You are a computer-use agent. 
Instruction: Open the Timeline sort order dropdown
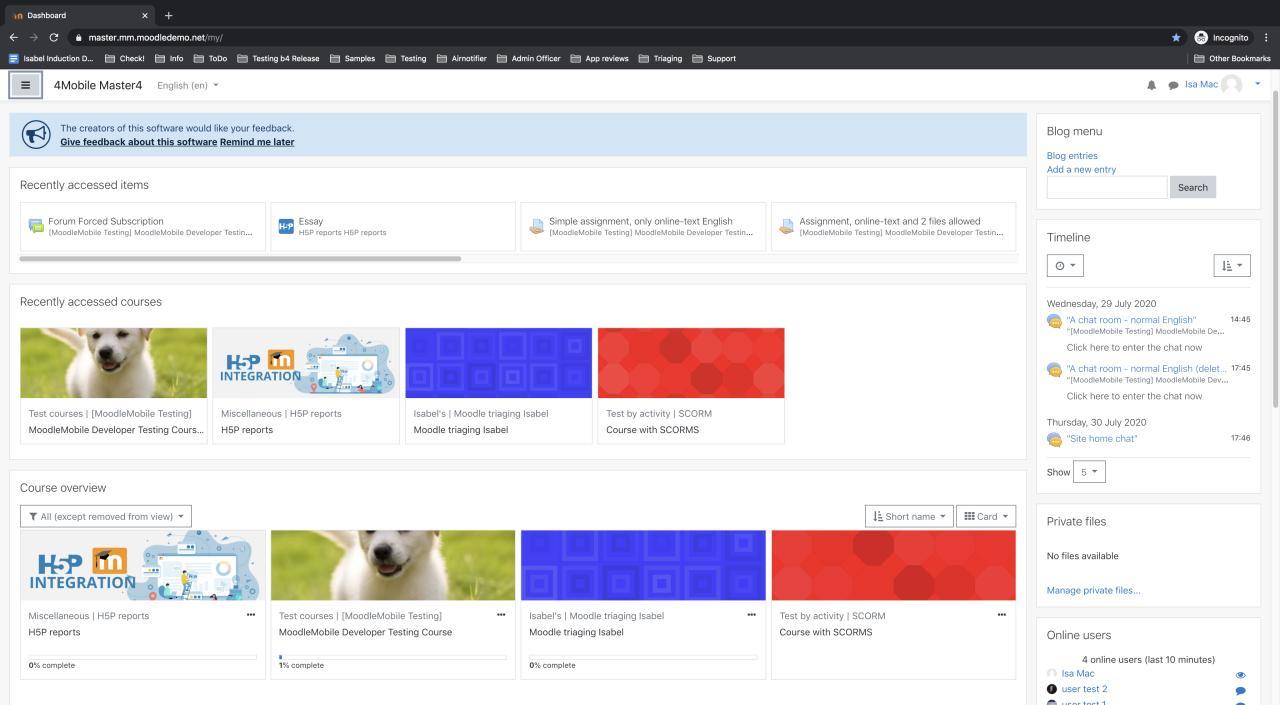(1232, 265)
